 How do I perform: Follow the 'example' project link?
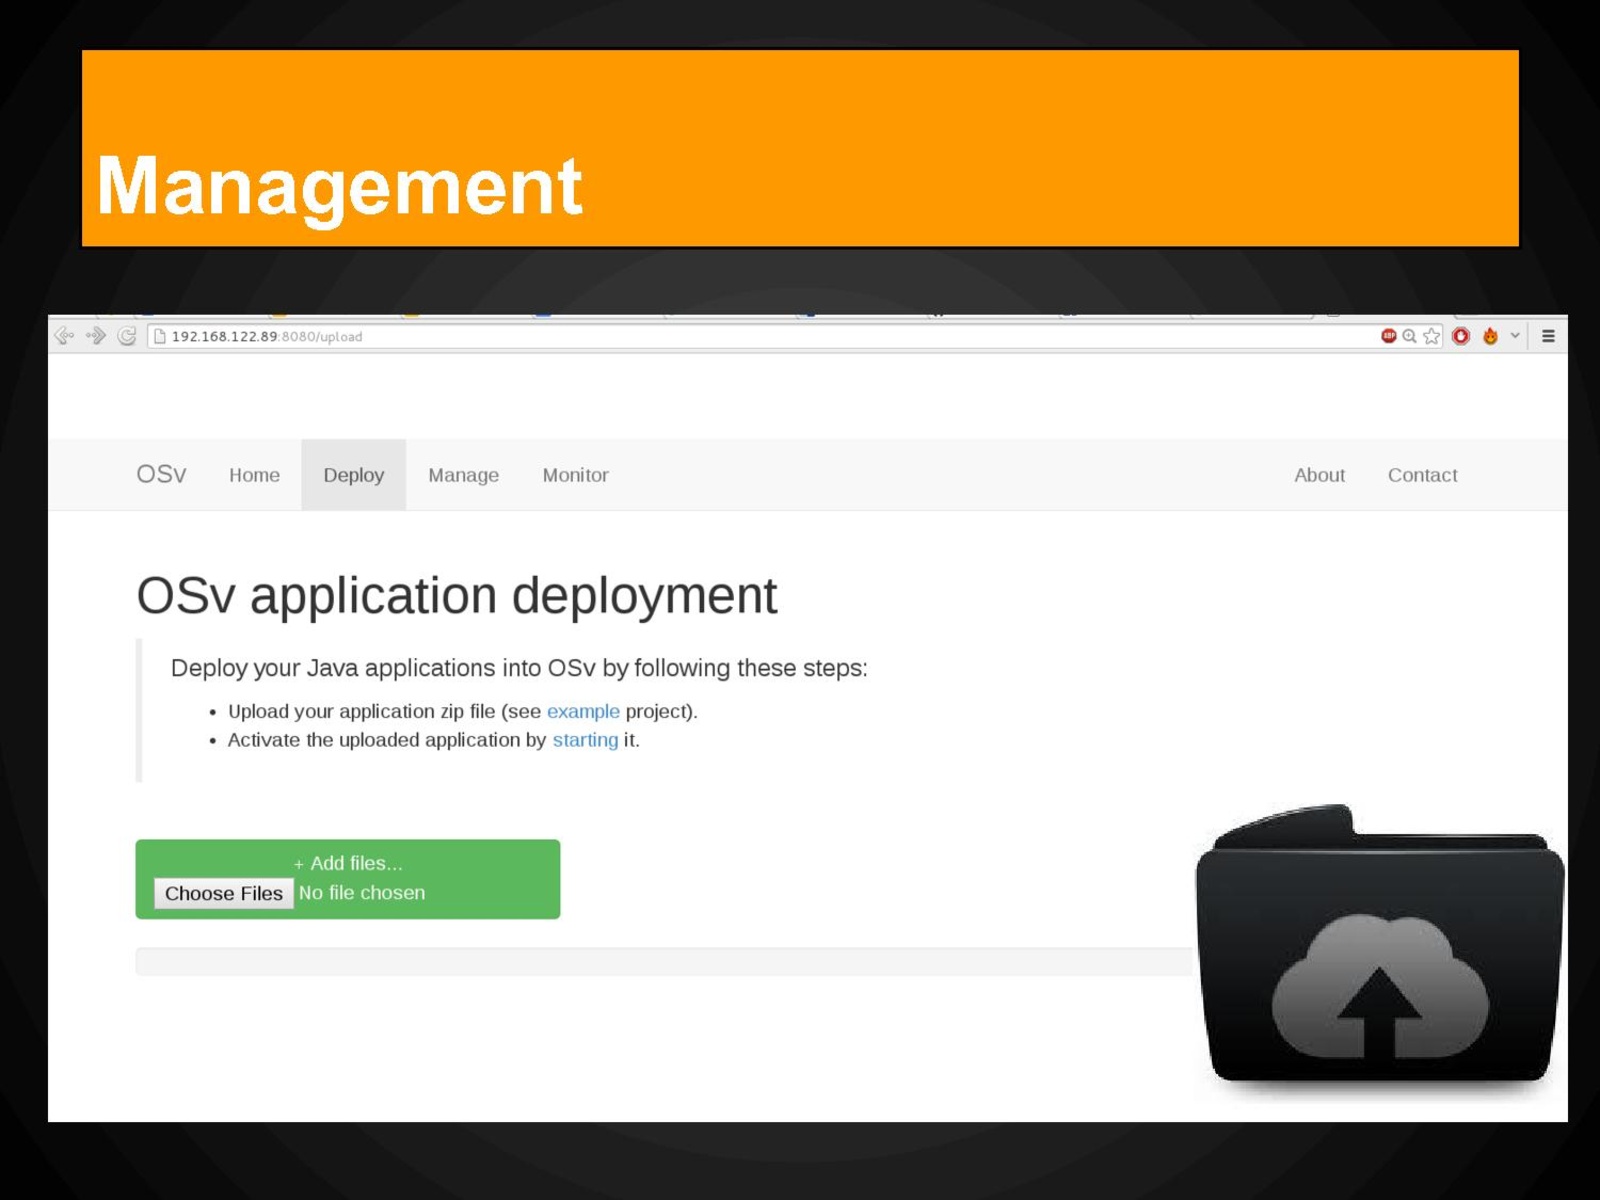[583, 711]
